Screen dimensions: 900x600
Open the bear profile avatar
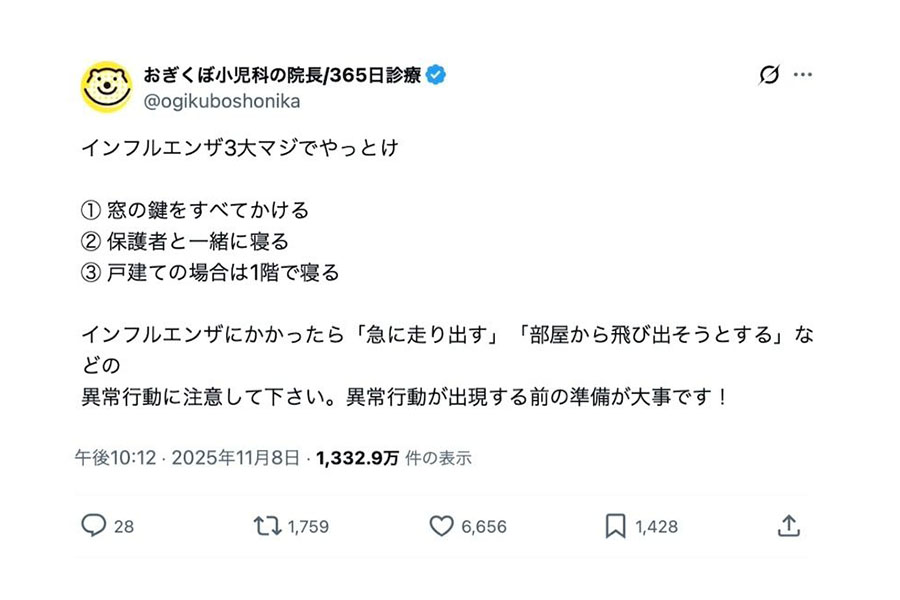[106, 87]
